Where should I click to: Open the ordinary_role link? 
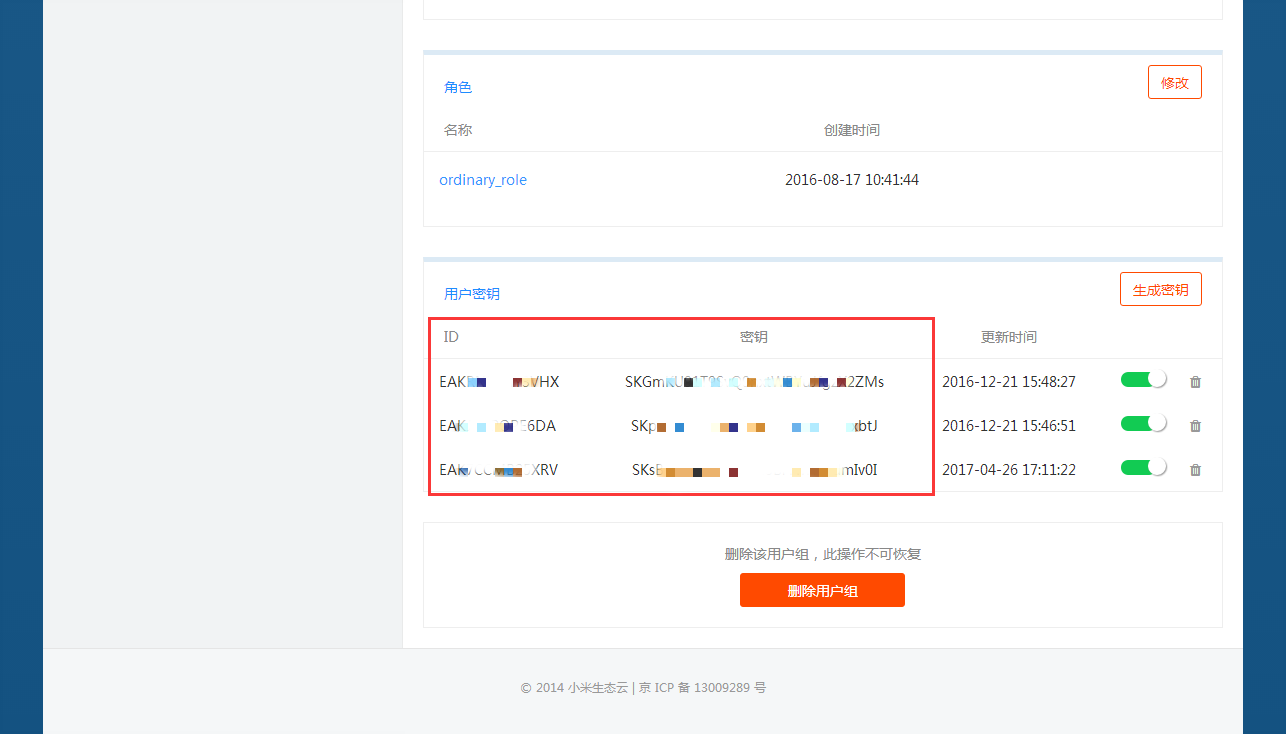click(483, 180)
